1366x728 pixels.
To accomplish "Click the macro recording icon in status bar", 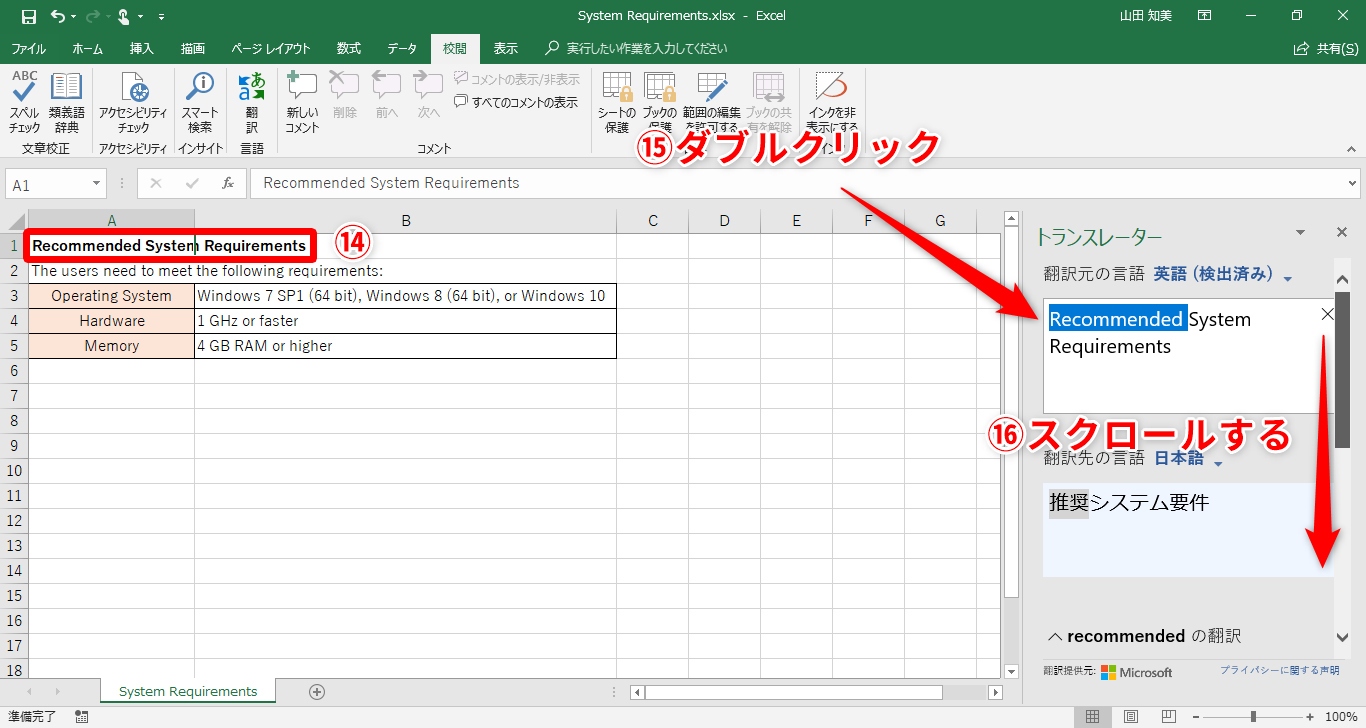I will pyautogui.click(x=81, y=717).
